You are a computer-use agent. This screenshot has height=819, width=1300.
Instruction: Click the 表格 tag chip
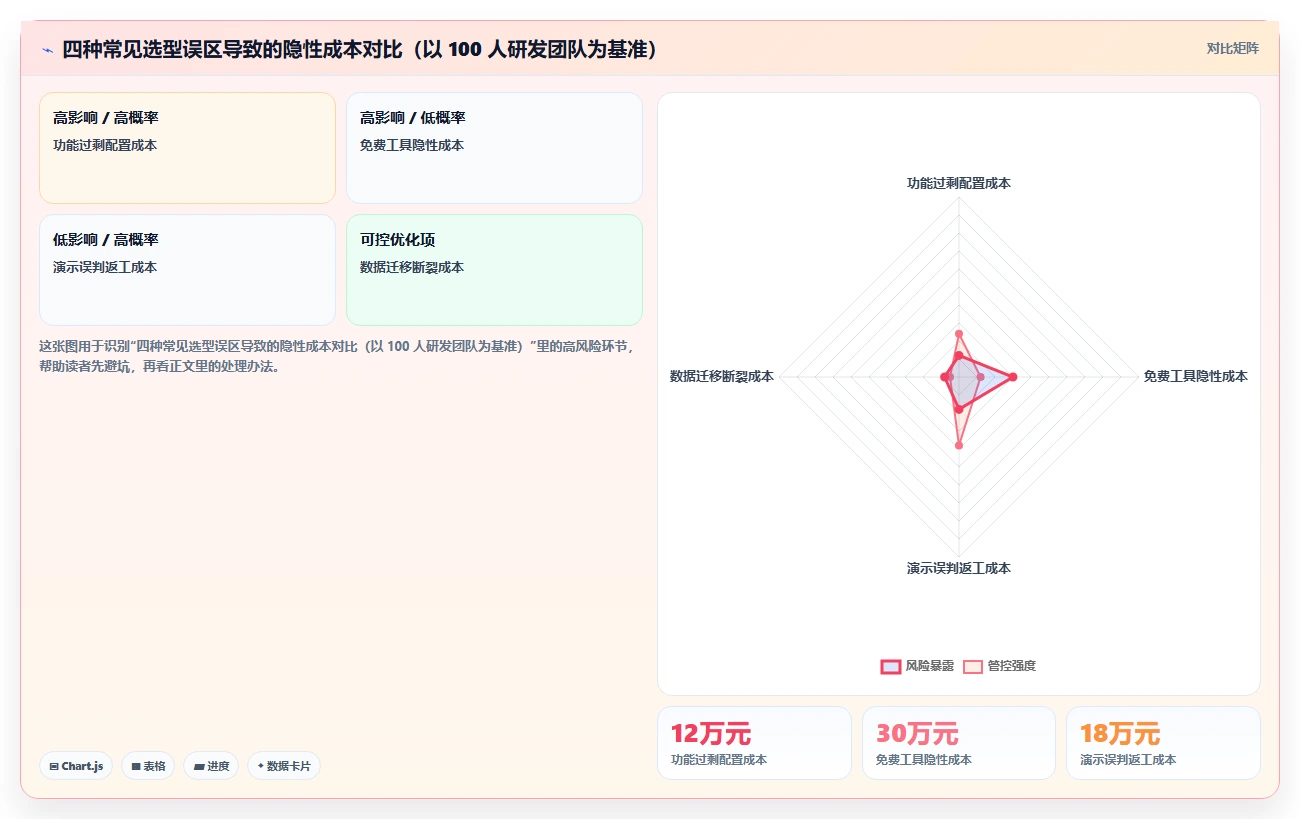pyautogui.click(x=148, y=766)
